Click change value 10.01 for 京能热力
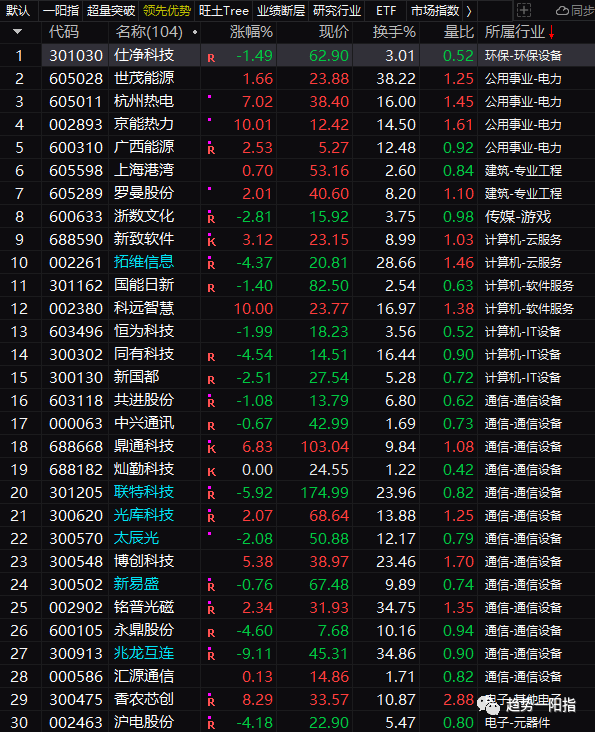595x732 pixels. [253, 125]
